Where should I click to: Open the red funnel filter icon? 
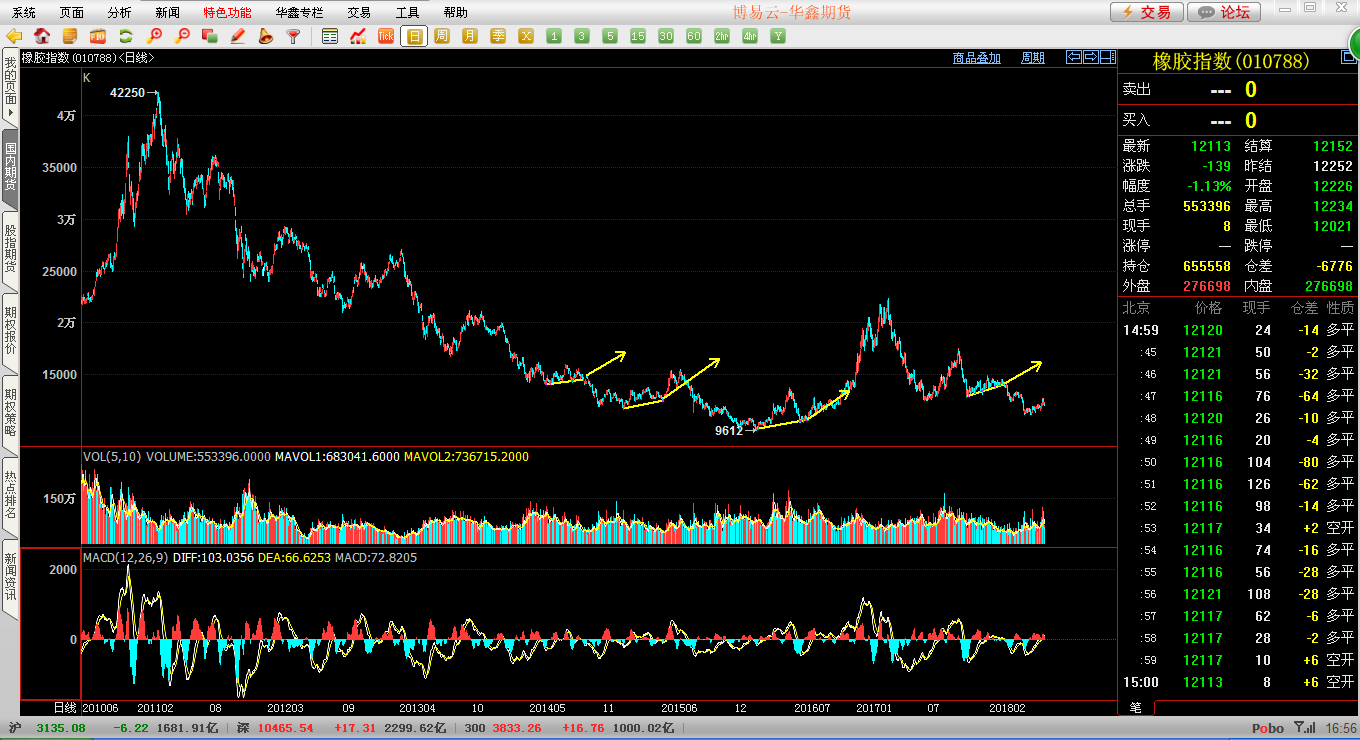point(294,36)
